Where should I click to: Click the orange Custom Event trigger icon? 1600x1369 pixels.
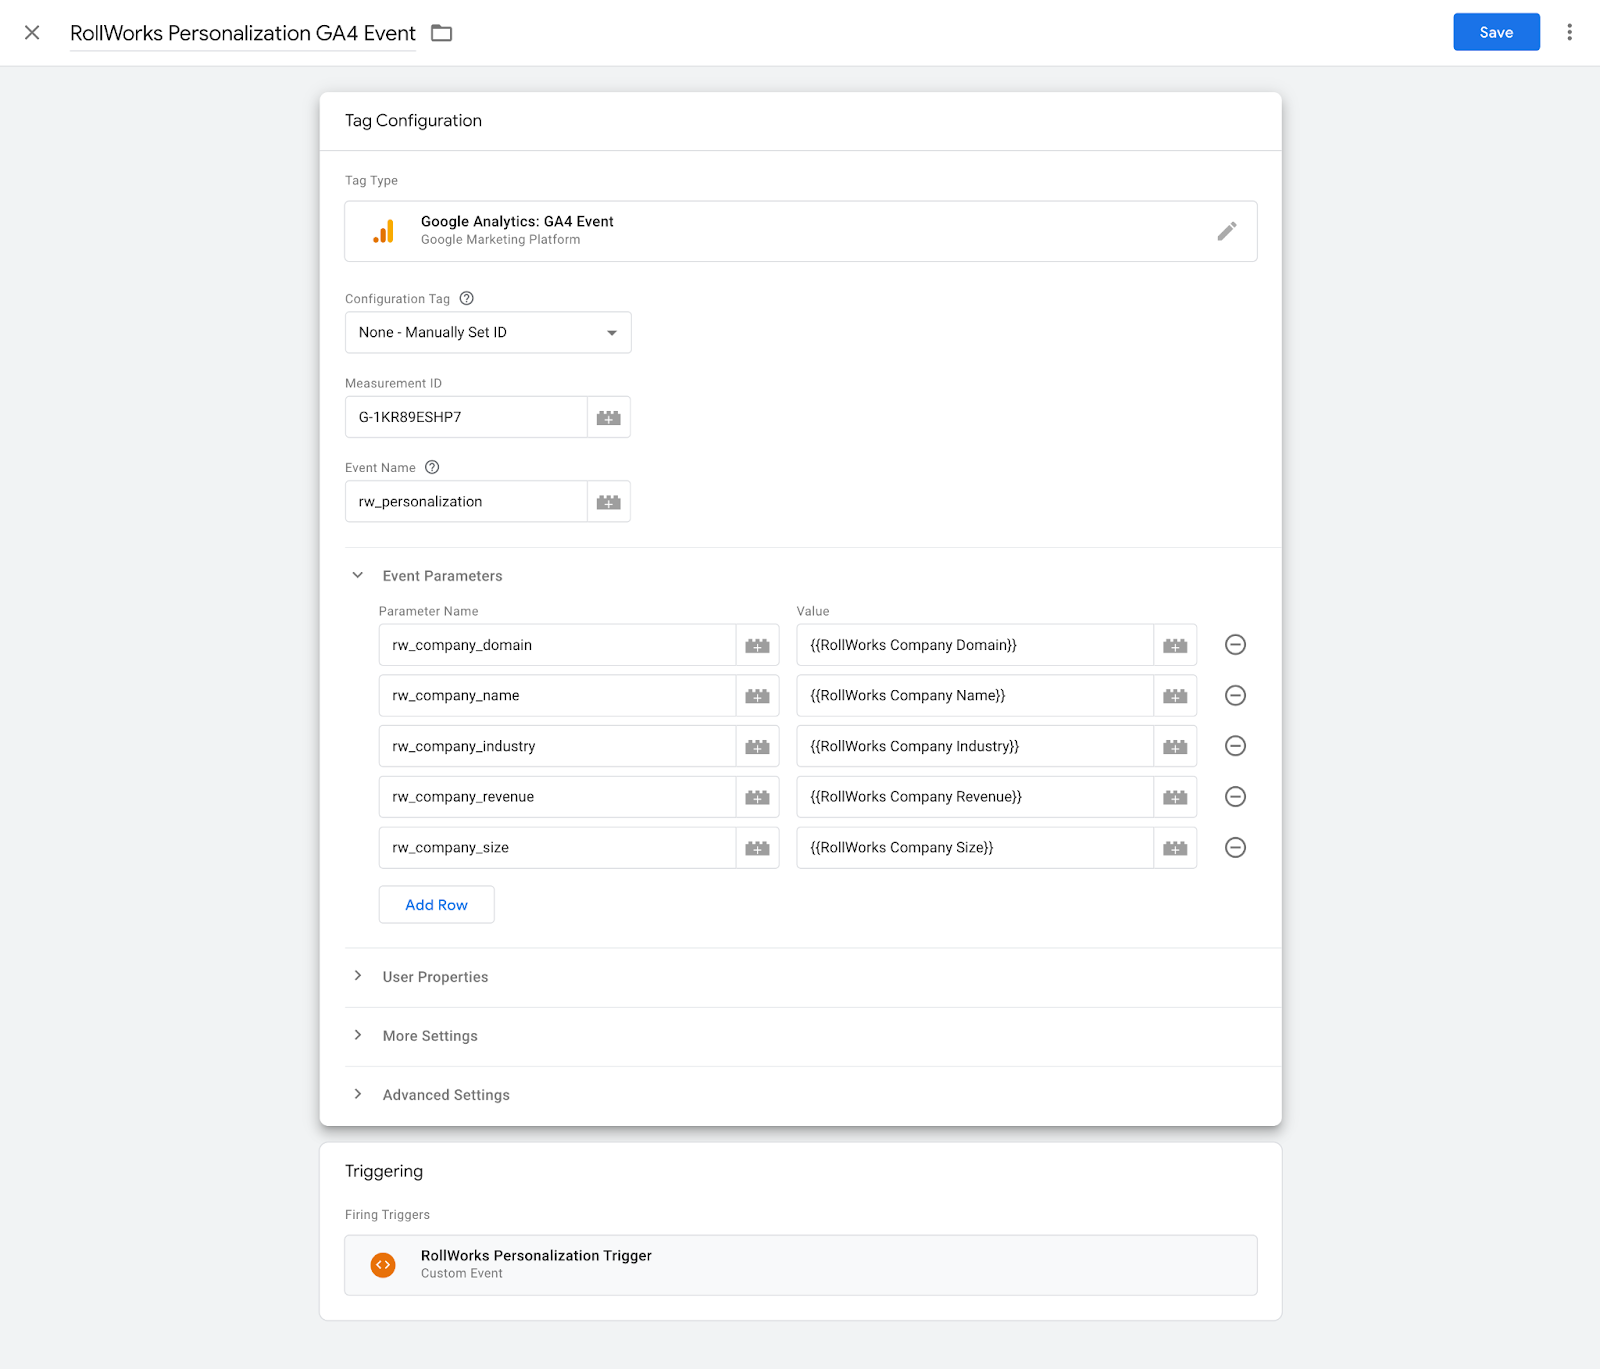pyautogui.click(x=383, y=1265)
